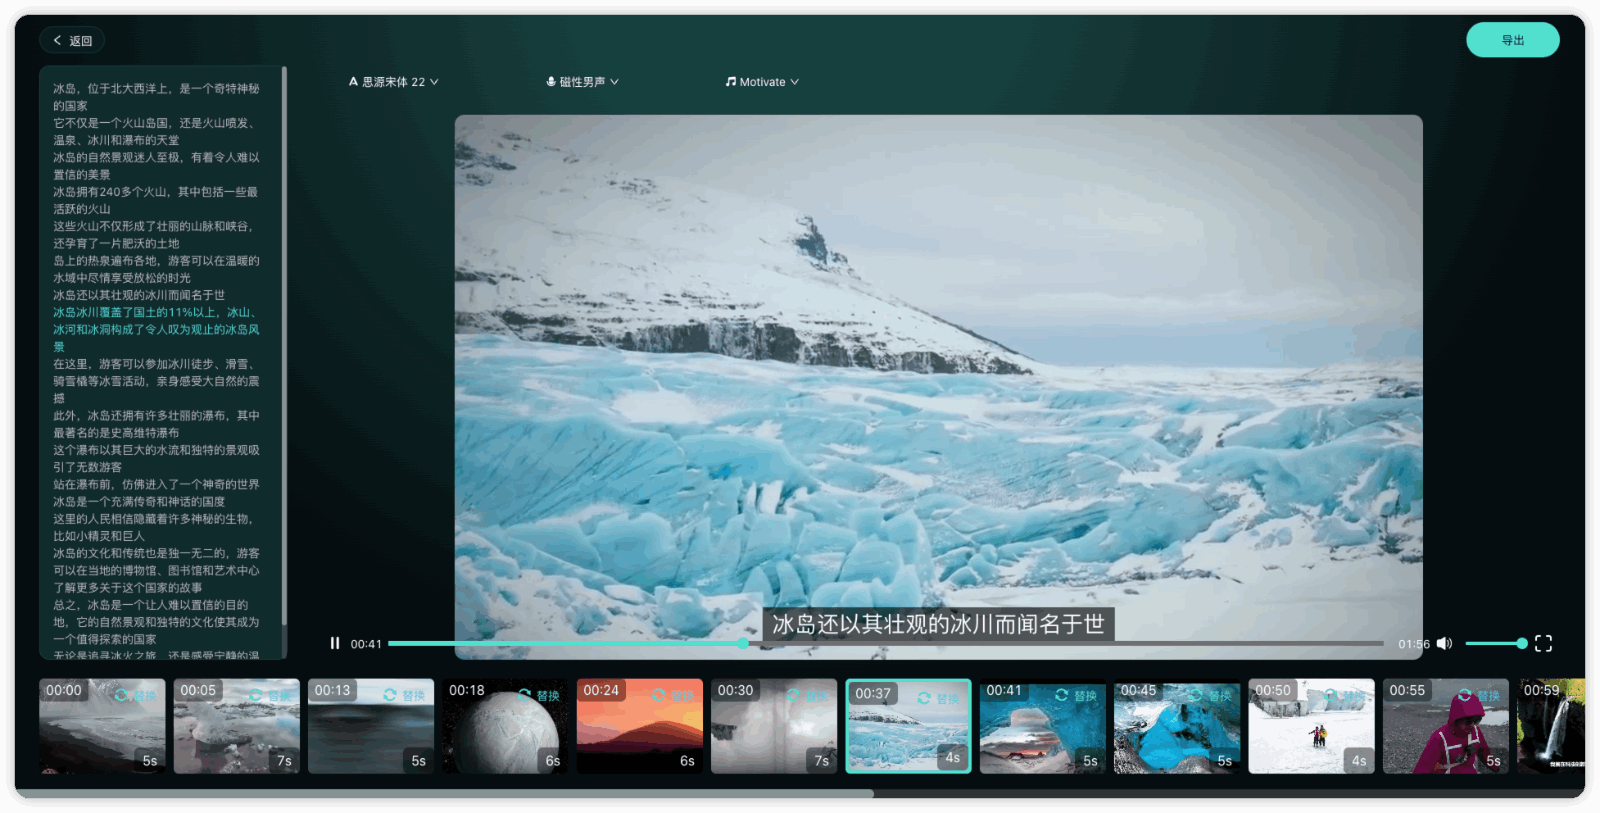Viewport: 1600px width, 813px height.
Task: Click the horizontal timeline scrollbar
Action: [x=445, y=794]
